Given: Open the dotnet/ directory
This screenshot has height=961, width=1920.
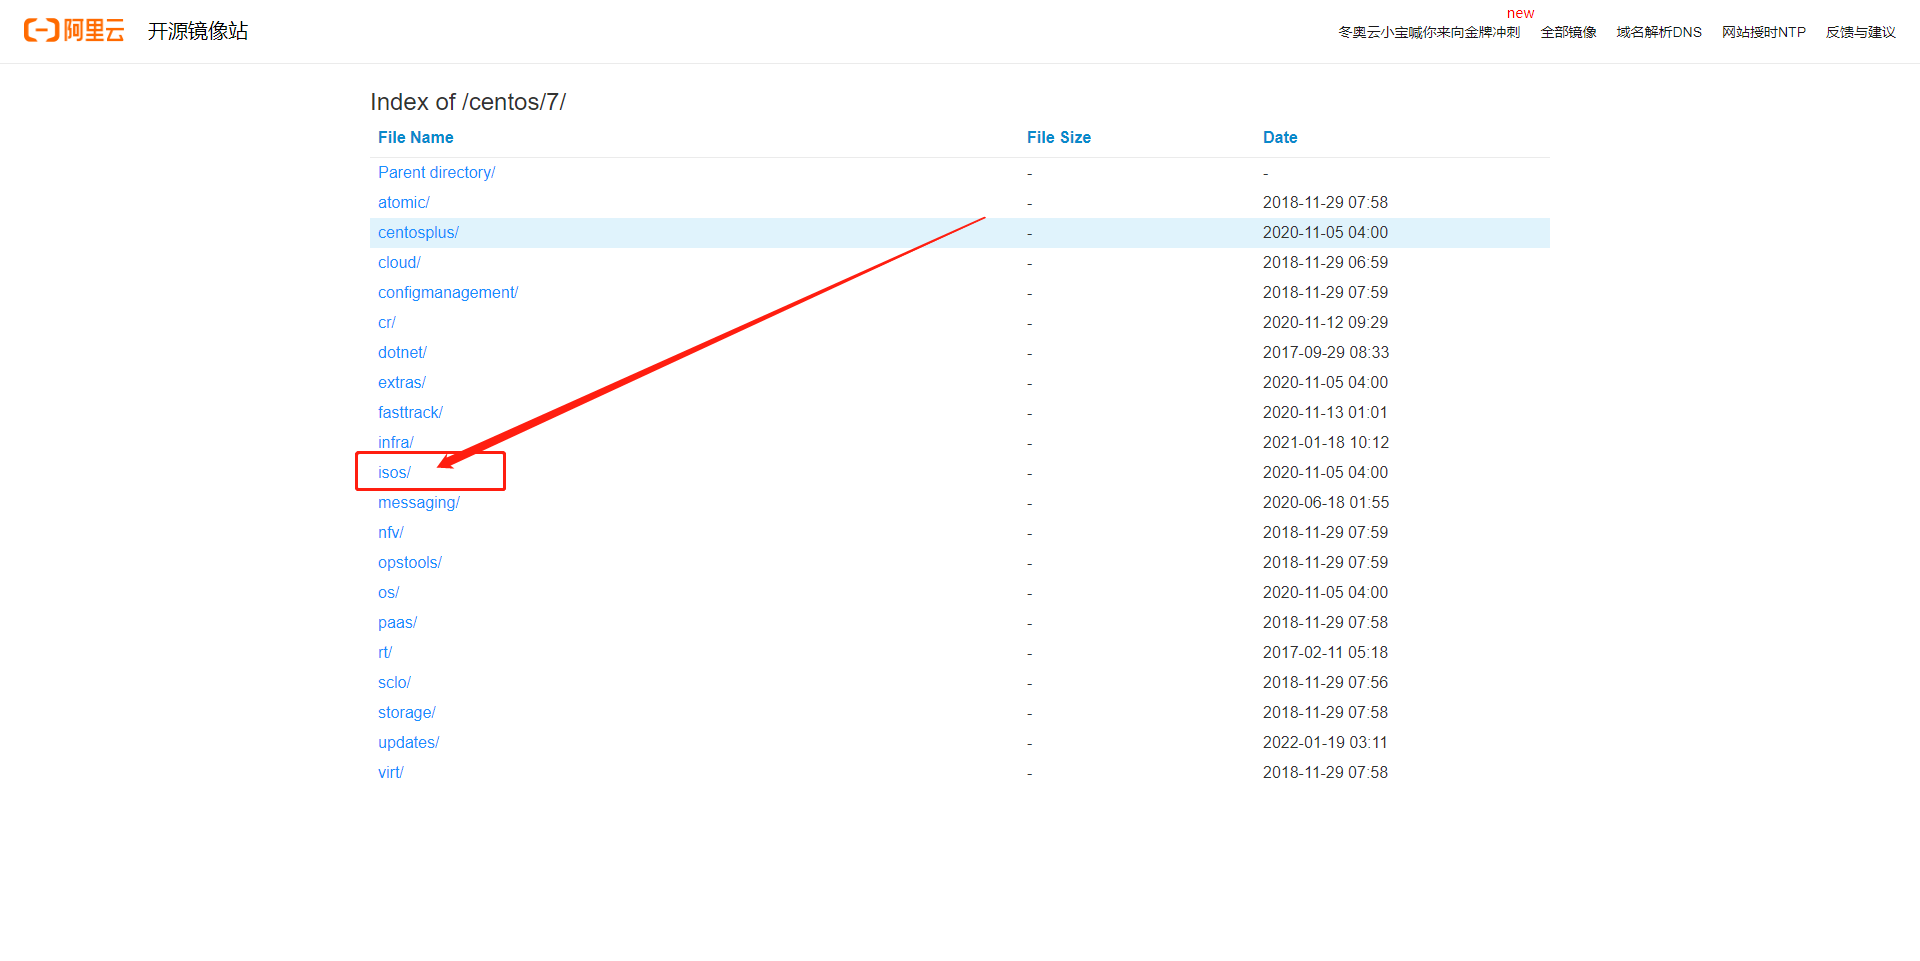Looking at the screenshot, I should tap(402, 352).
